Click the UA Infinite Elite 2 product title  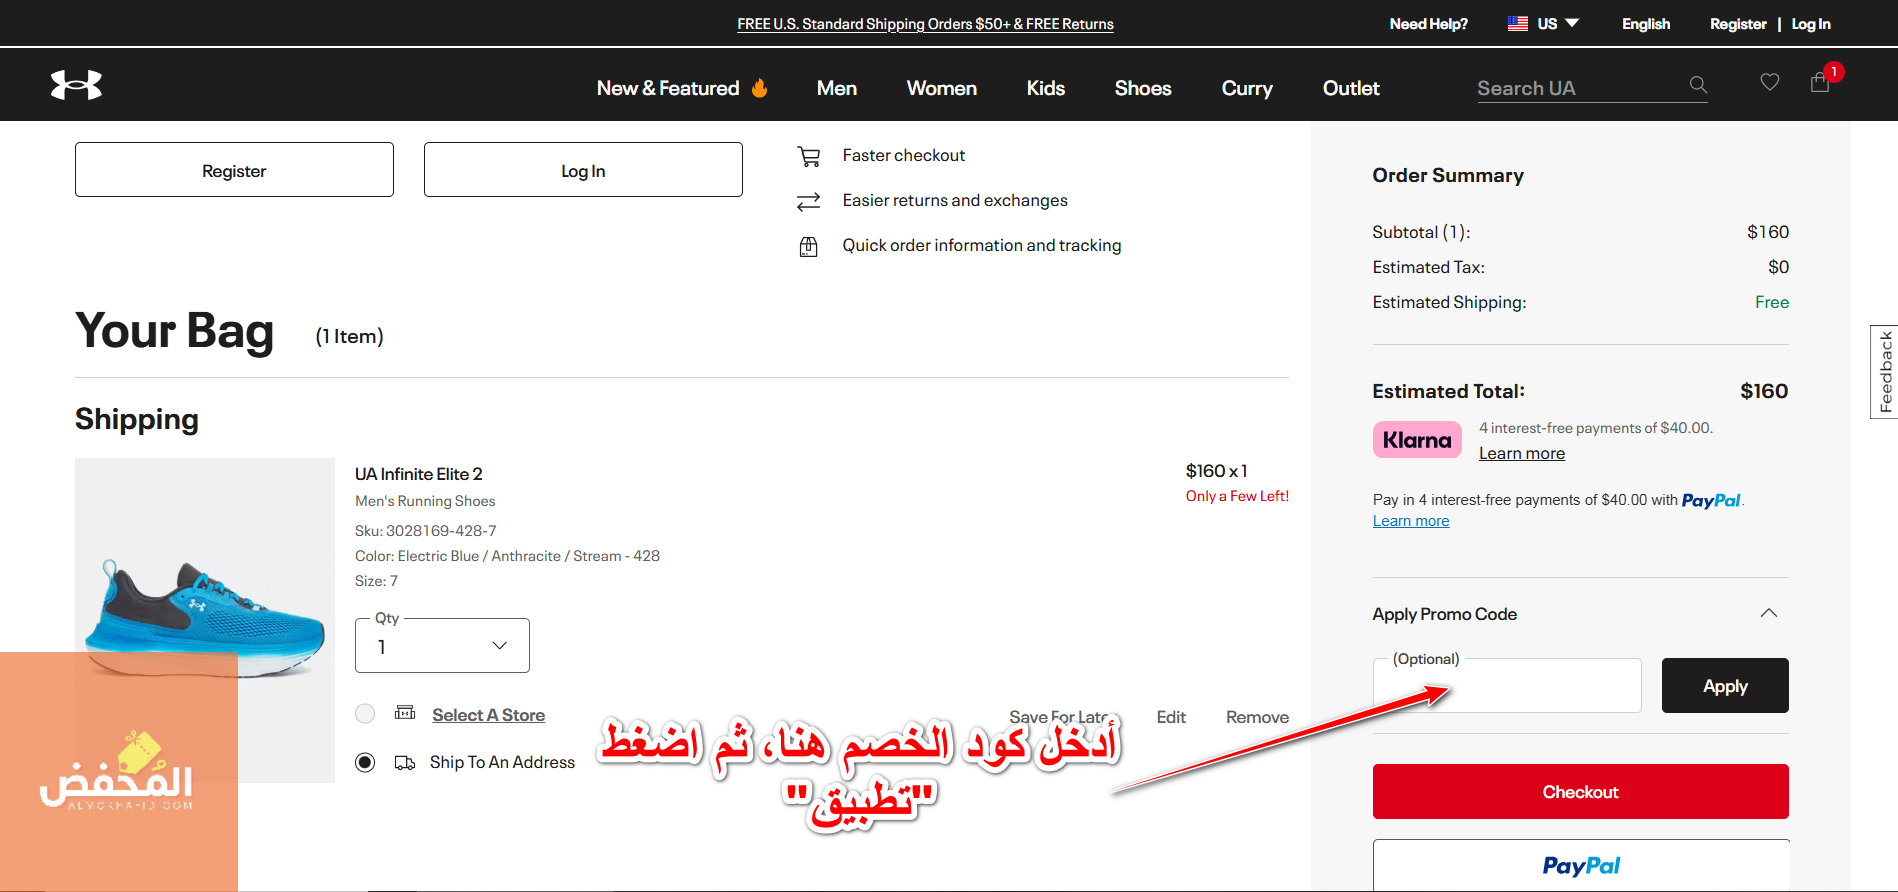click(418, 474)
